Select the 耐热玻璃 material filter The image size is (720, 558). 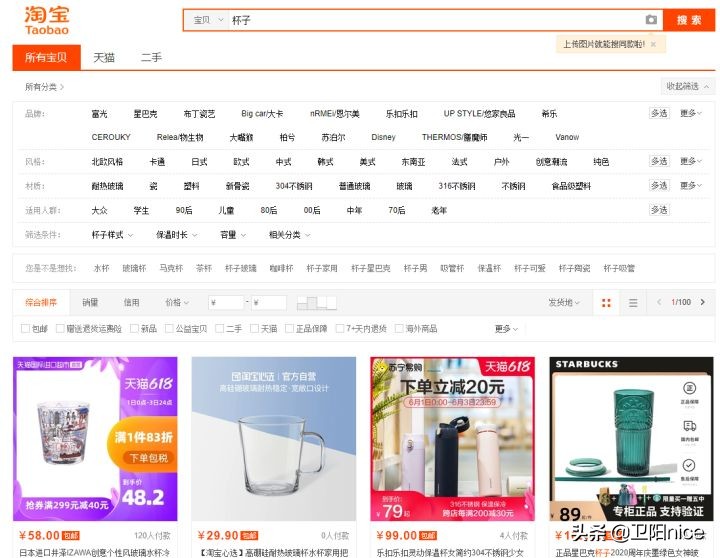click(x=107, y=186)
